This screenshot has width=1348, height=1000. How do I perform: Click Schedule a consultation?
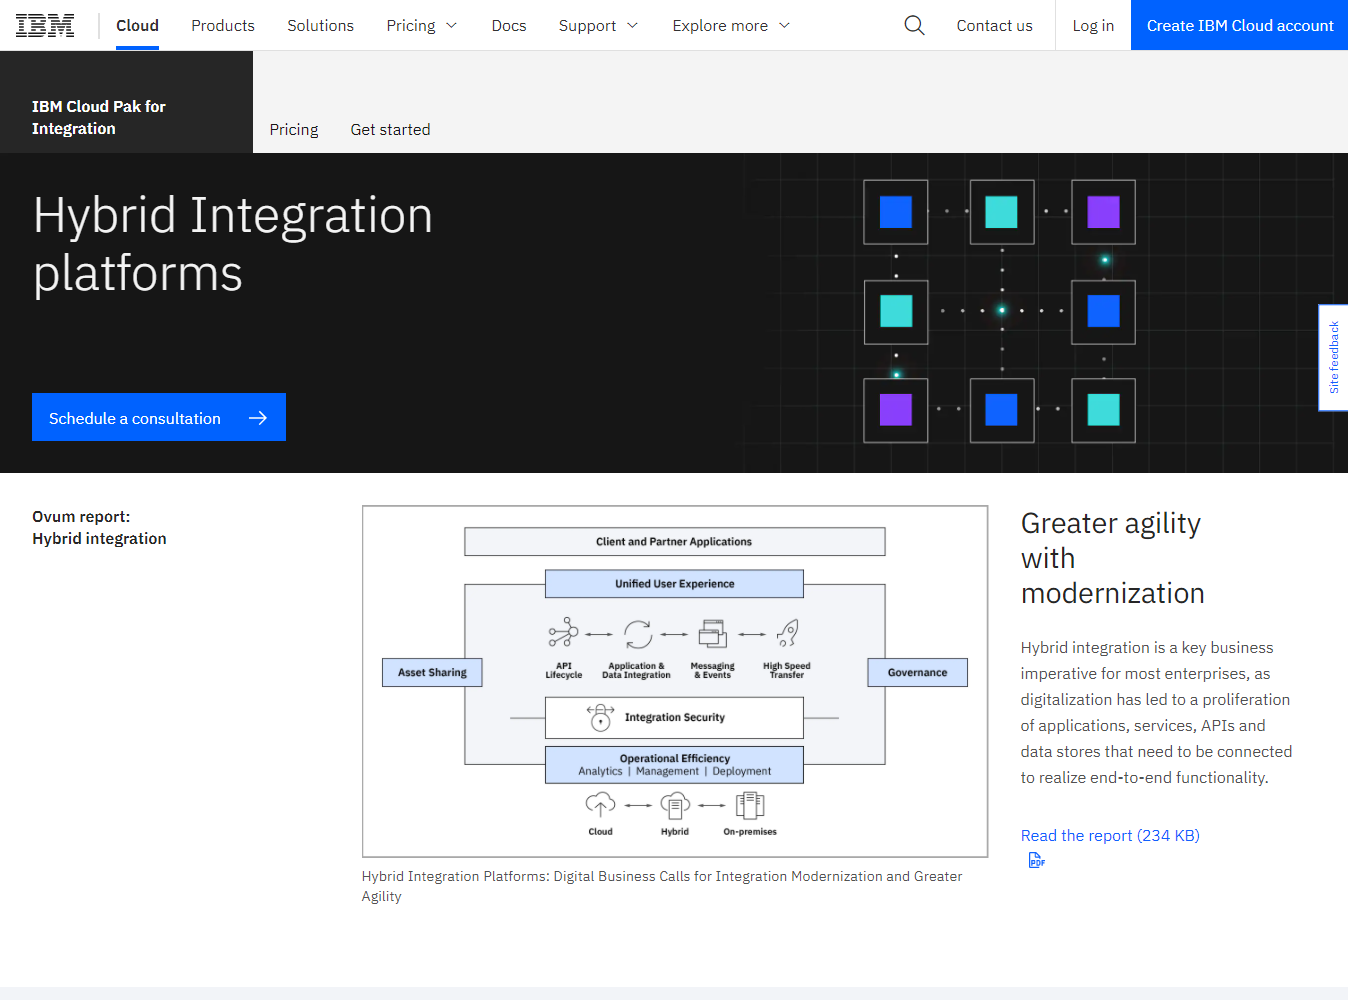(x=135, y=417)
